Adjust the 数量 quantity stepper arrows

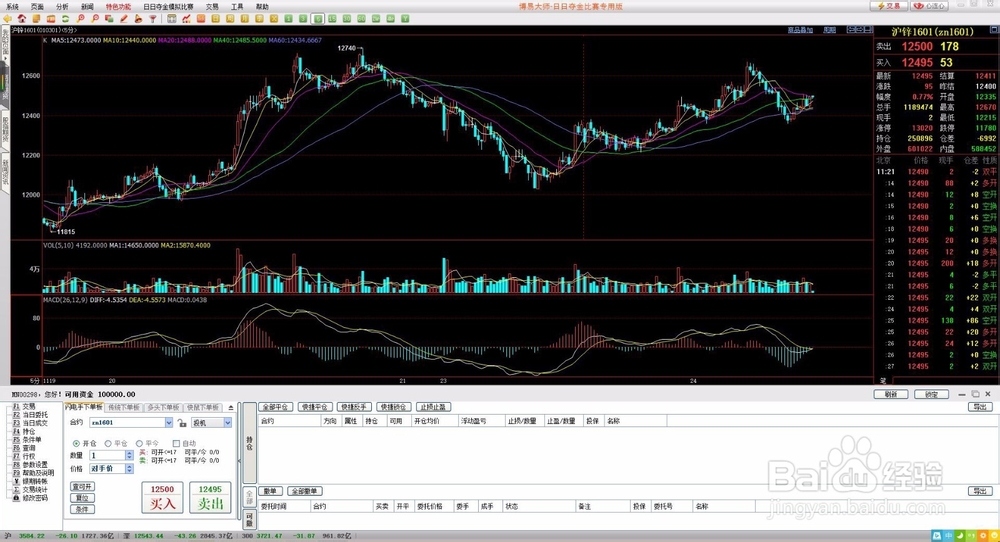[x=129, y=455]
